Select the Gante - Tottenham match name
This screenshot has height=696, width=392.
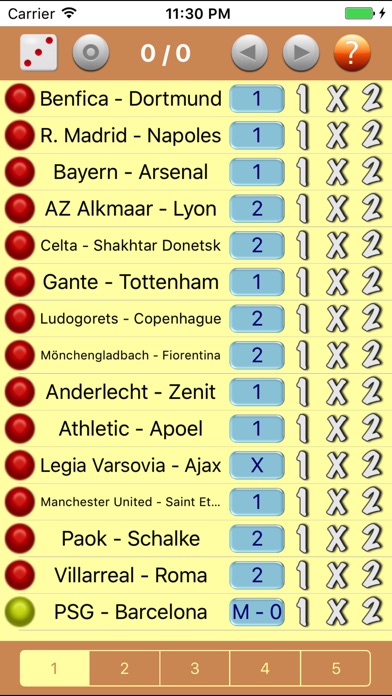[131, 282]
